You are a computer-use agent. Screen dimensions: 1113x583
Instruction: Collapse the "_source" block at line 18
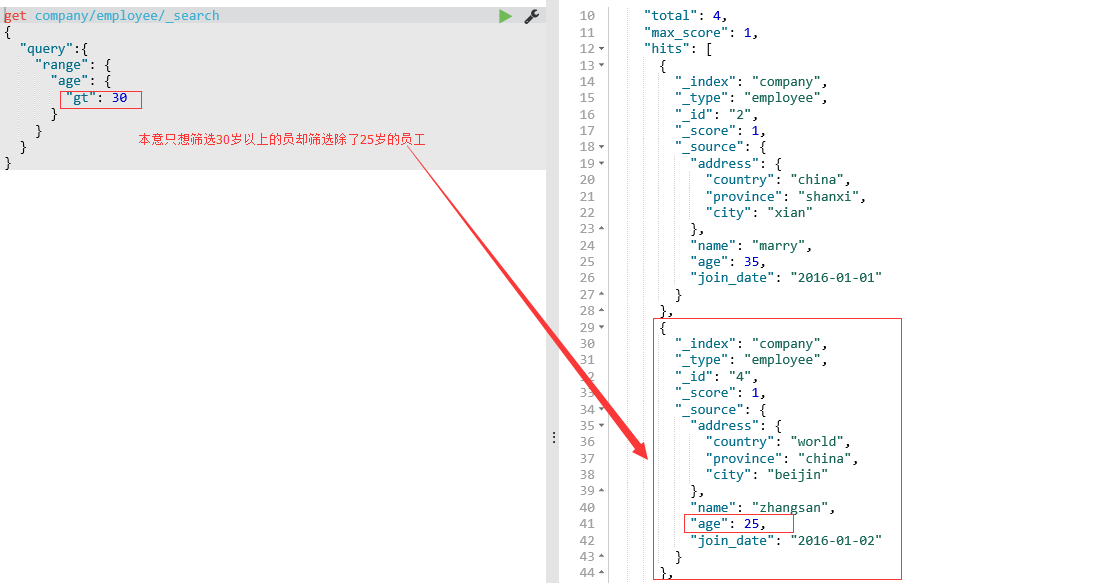[x=602, y=147]
